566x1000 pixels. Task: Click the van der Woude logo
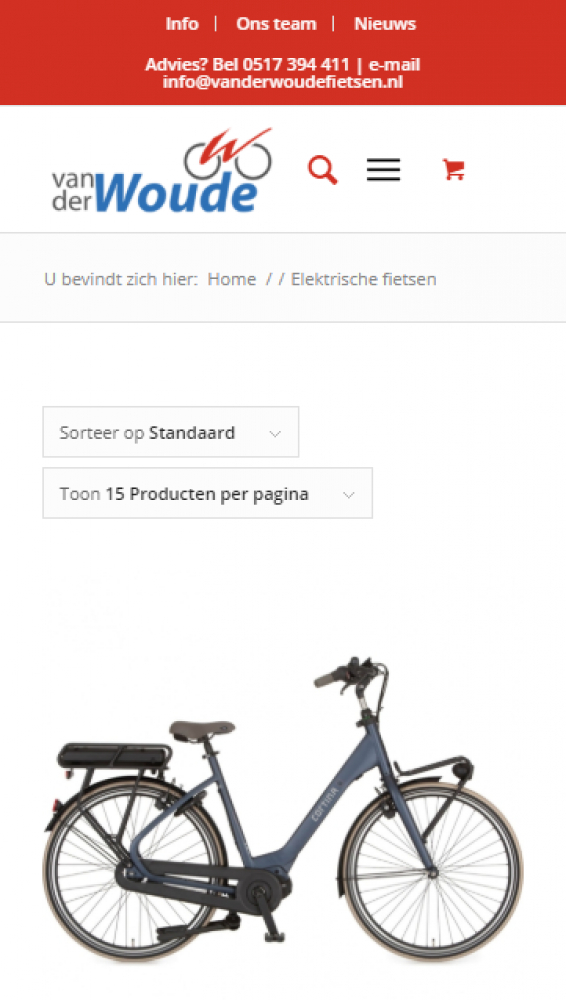click(x=161, y=170)
